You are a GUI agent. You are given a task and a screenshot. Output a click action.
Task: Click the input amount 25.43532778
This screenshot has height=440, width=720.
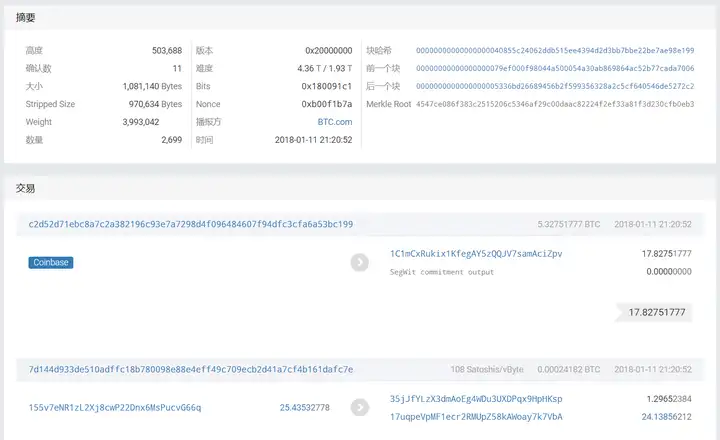(304, 407)
